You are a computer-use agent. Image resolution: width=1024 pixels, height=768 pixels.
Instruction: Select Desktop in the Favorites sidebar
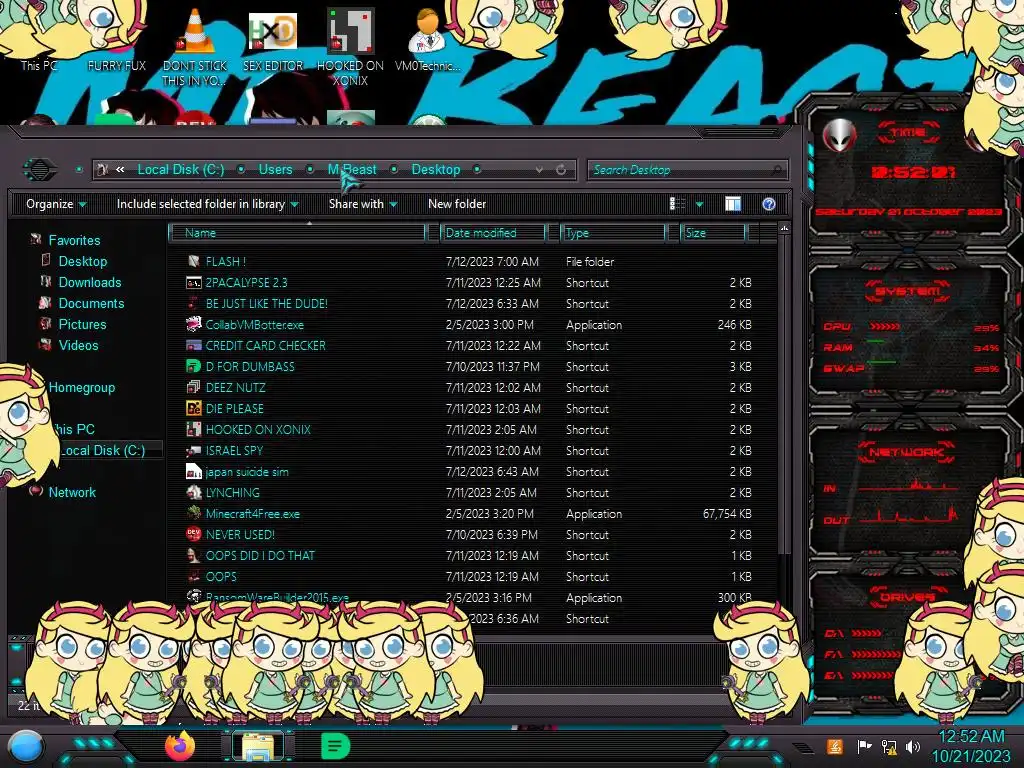(x=83, y=261)
